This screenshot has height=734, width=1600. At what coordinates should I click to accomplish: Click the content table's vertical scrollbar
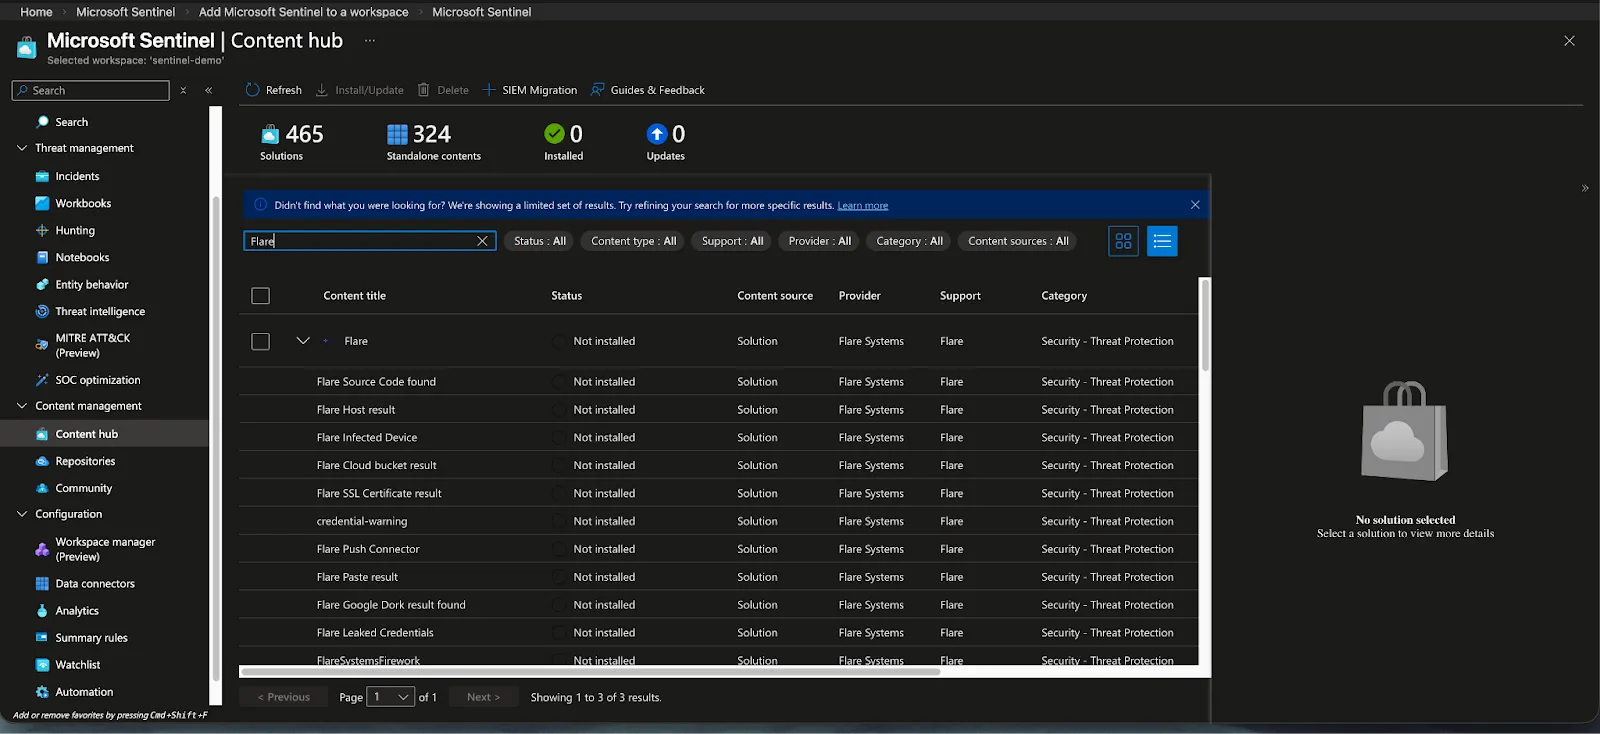tap(1205, 325)
